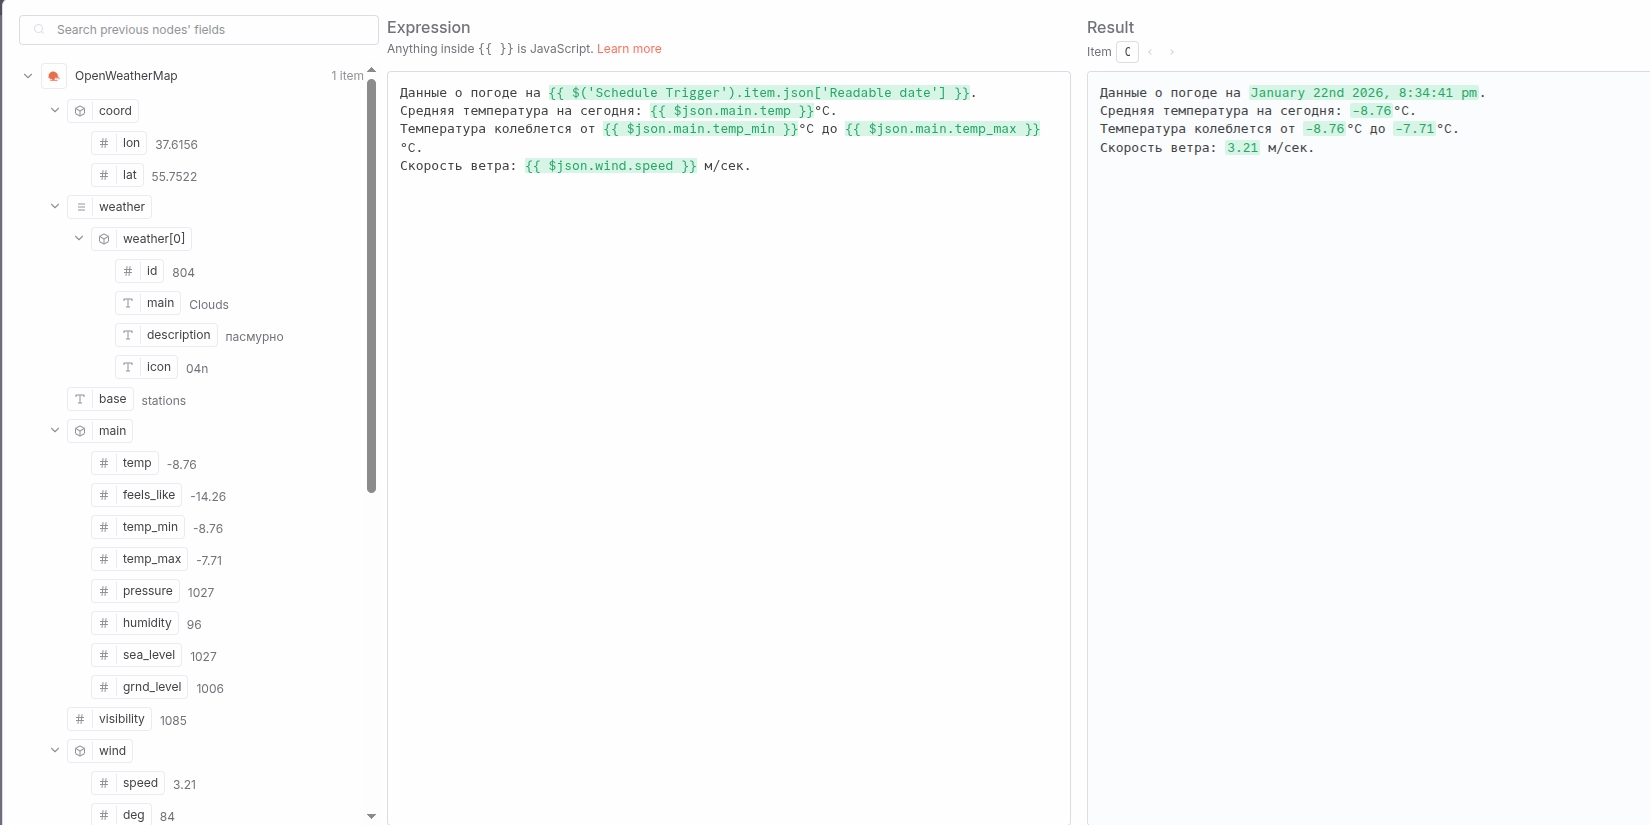The height and width of the screenshot is (825, 1650).
Task: Select the pressure field pill
Action: coord(147,591)
